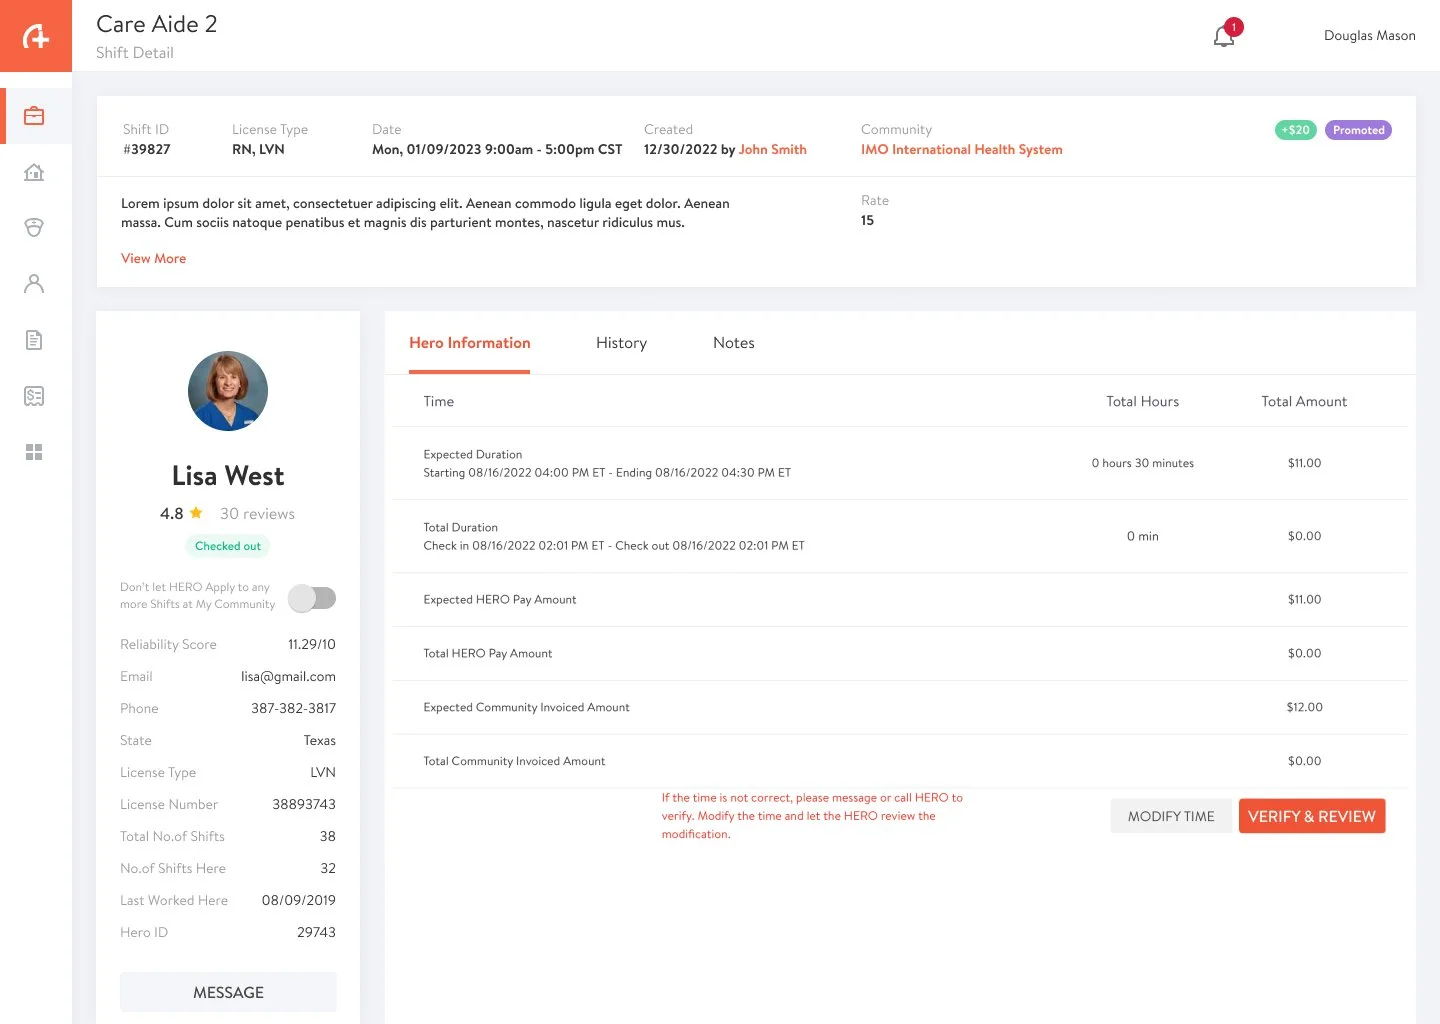The image size is (1440, 1024).
Task: Open the person profile sidebar icon
Action: point(34,284)
